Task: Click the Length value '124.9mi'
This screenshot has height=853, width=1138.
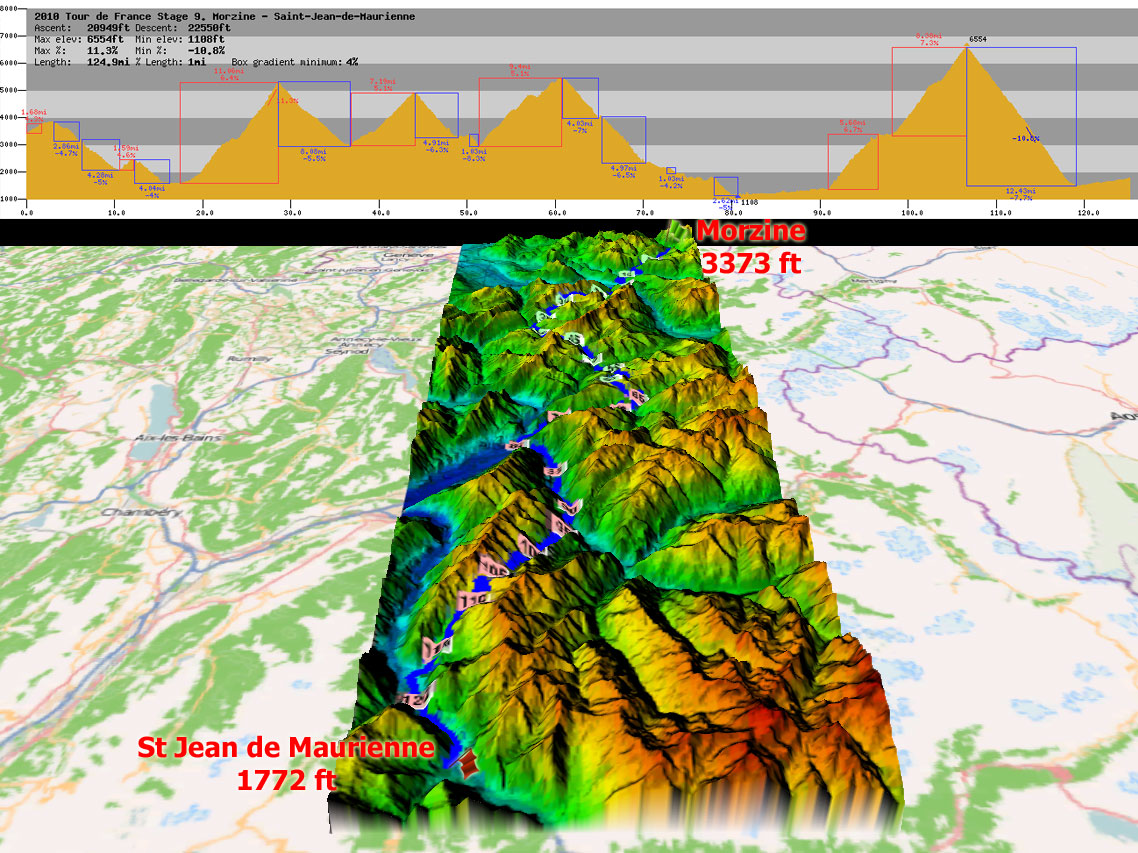Action: 108,62
